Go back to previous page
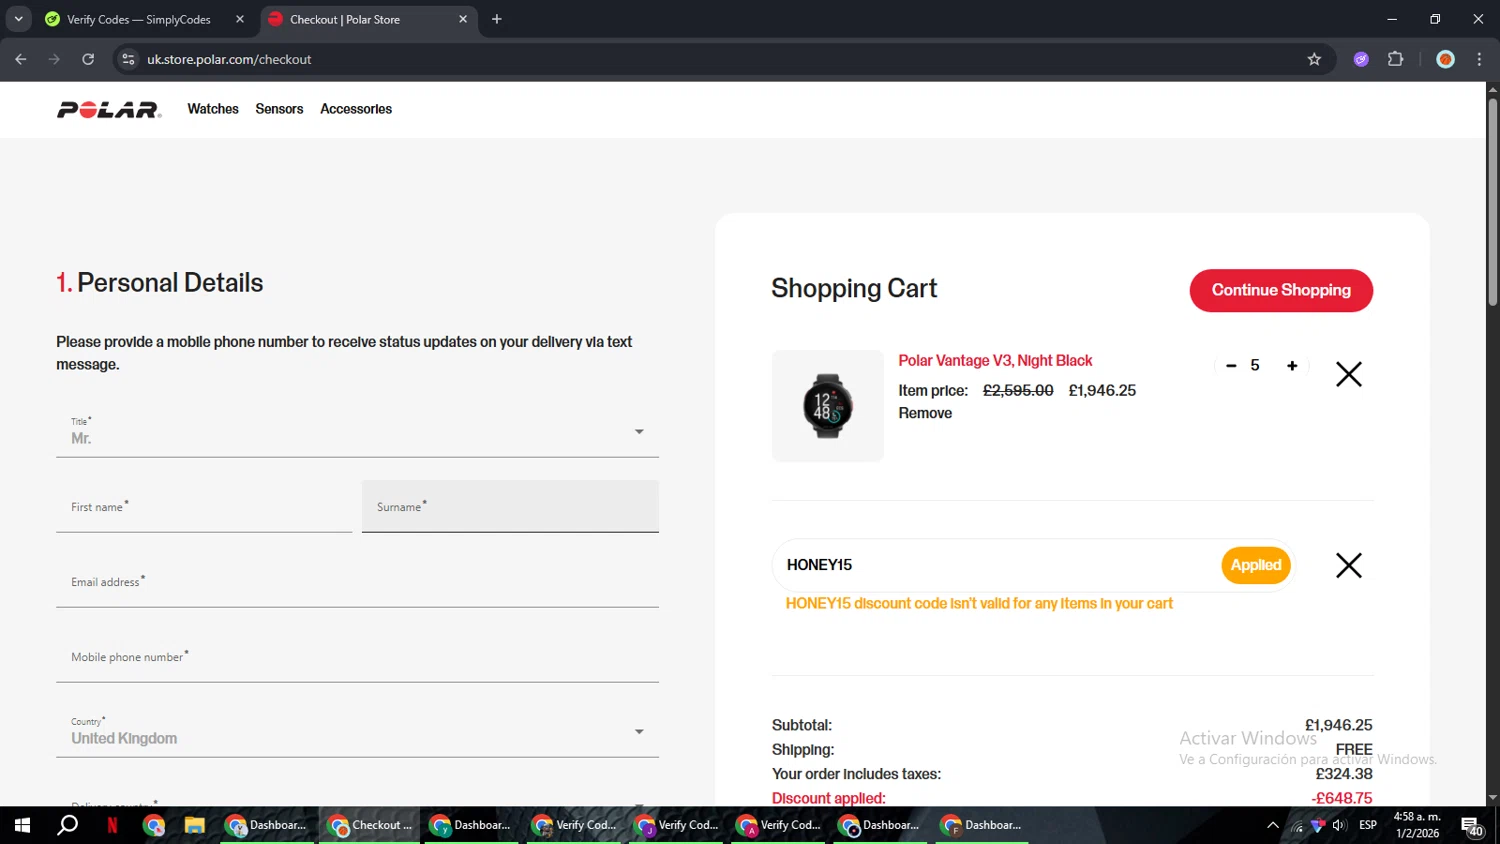 [21, 59]
